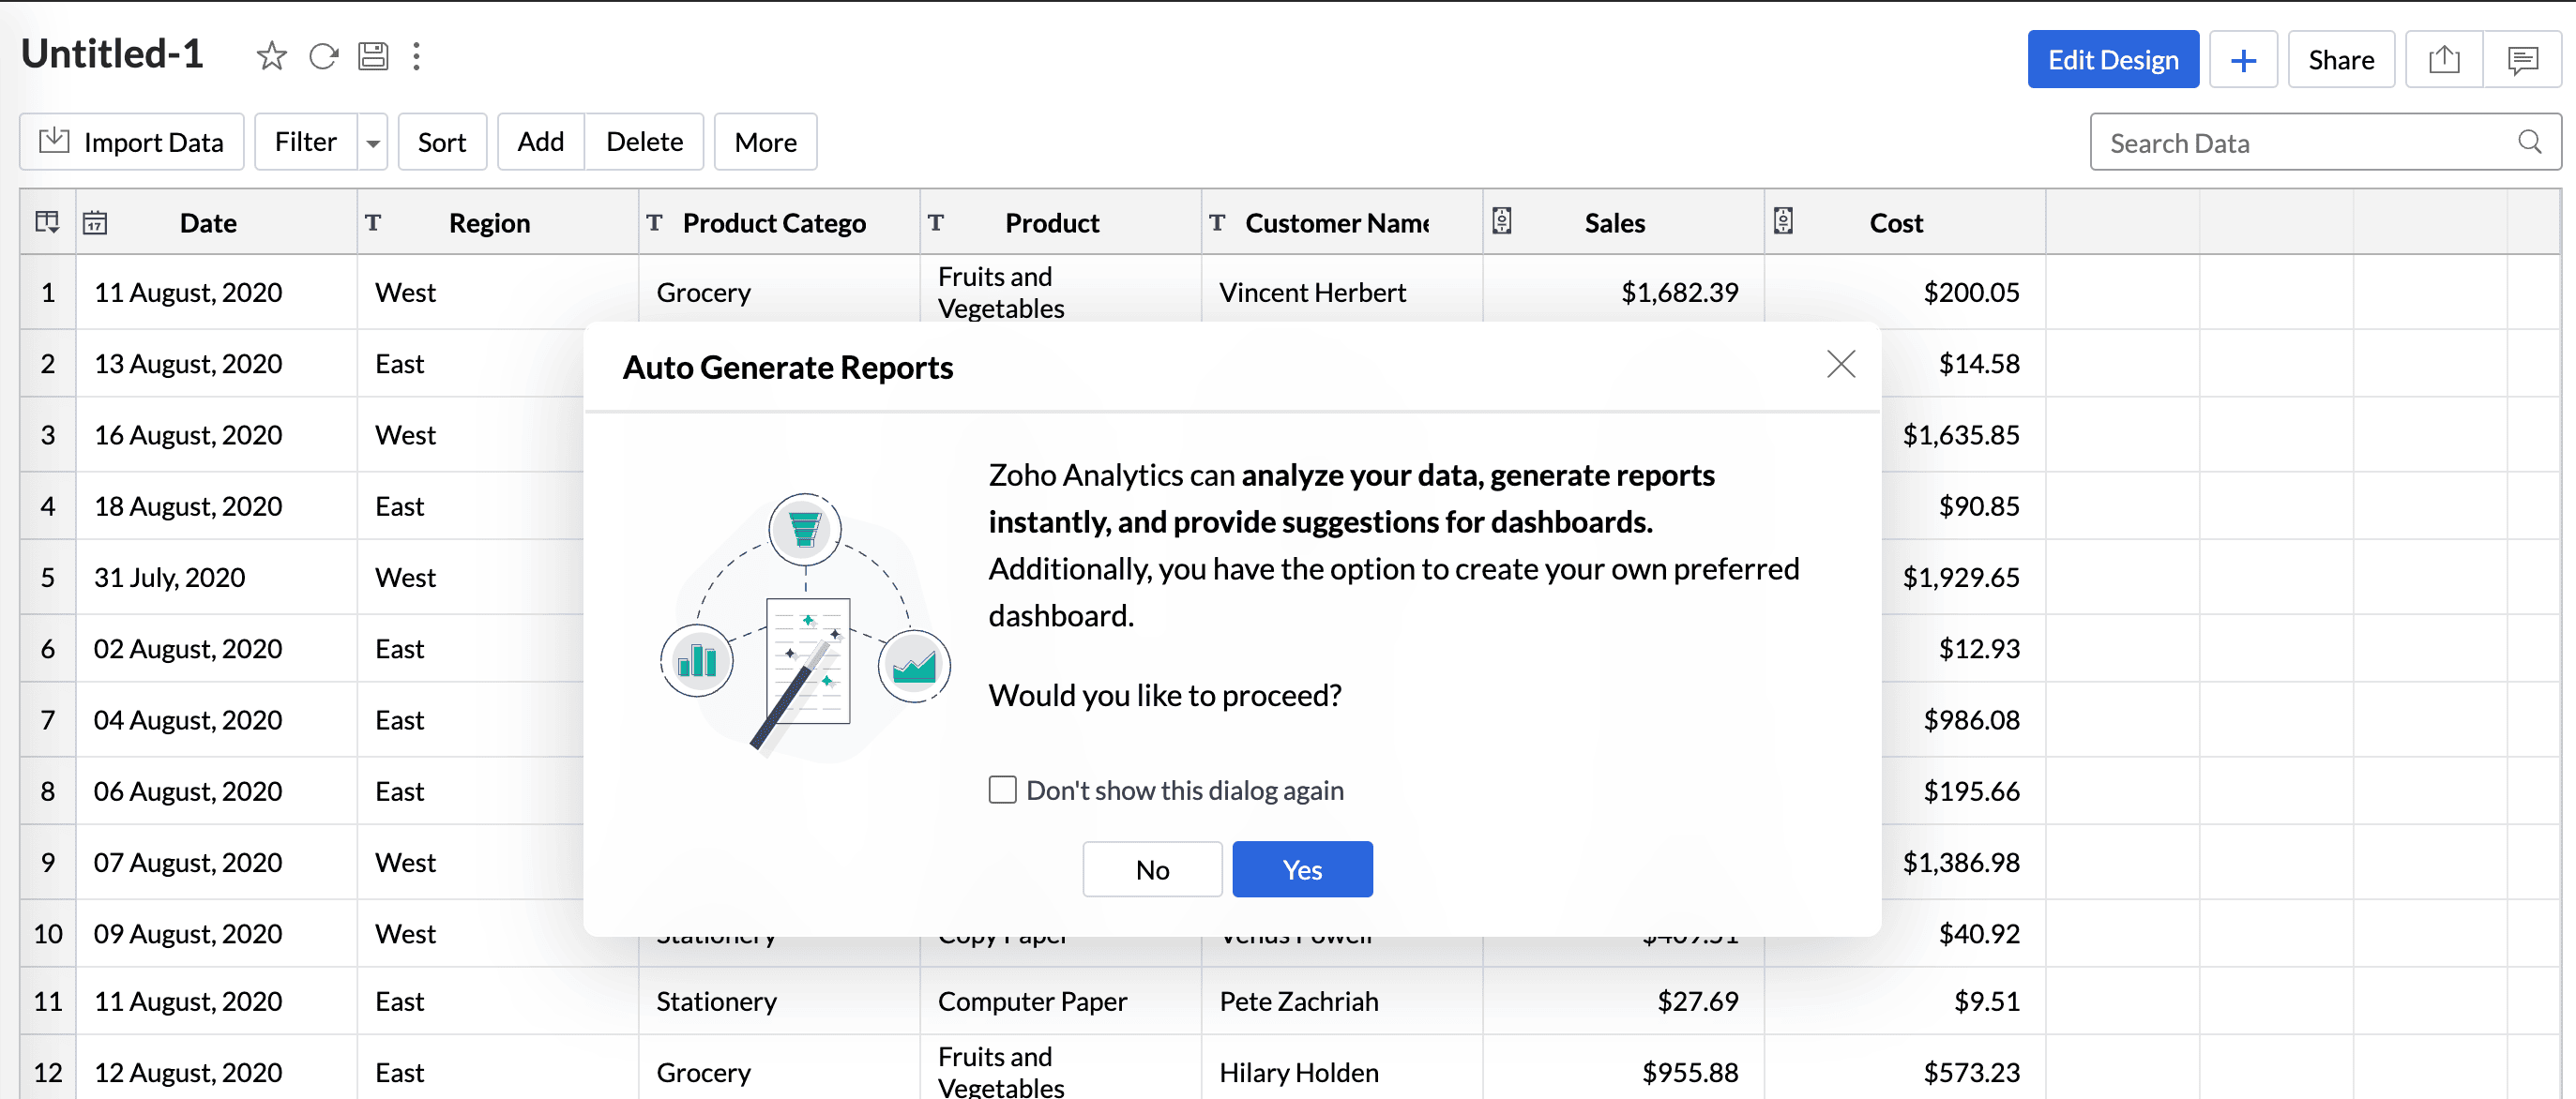Click the Filter button
This screenshot has height=1099, width=2576.
pos(305,142)
